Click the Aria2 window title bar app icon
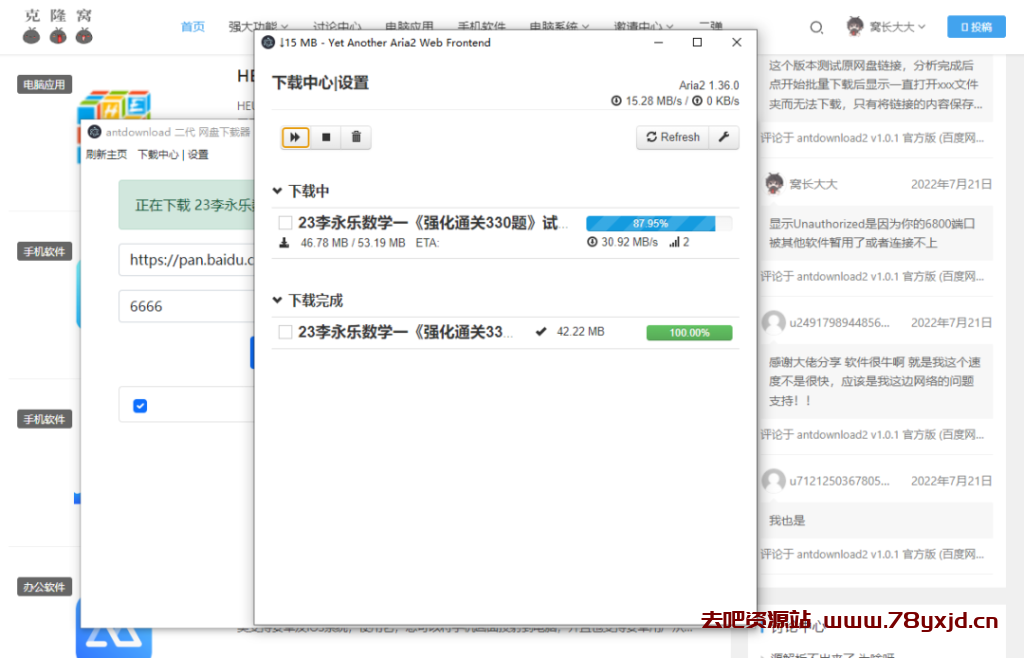 [268, 42]
